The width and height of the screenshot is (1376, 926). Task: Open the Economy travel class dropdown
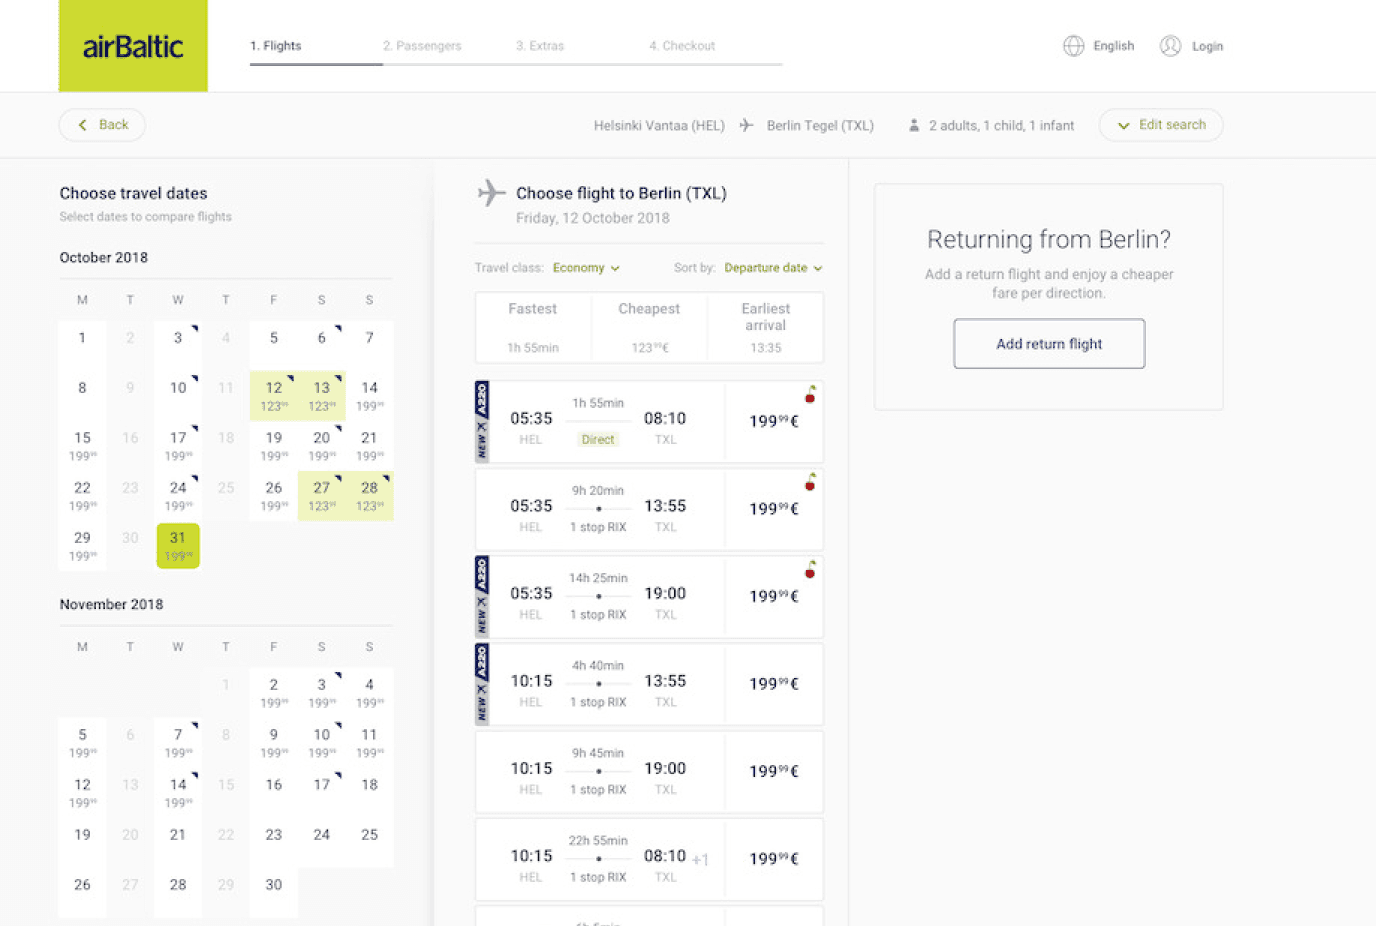(586, 268)
